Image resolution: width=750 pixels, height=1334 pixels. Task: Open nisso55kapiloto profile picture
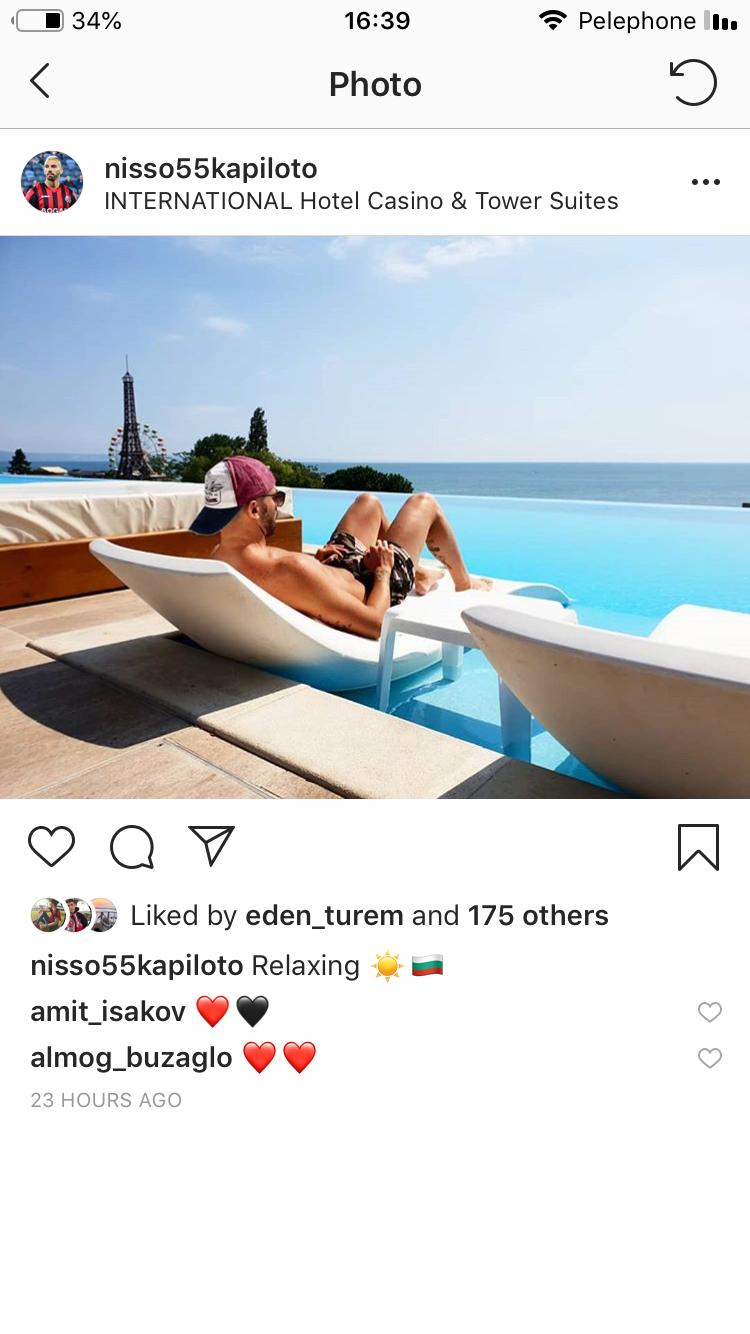click(52, 183)
